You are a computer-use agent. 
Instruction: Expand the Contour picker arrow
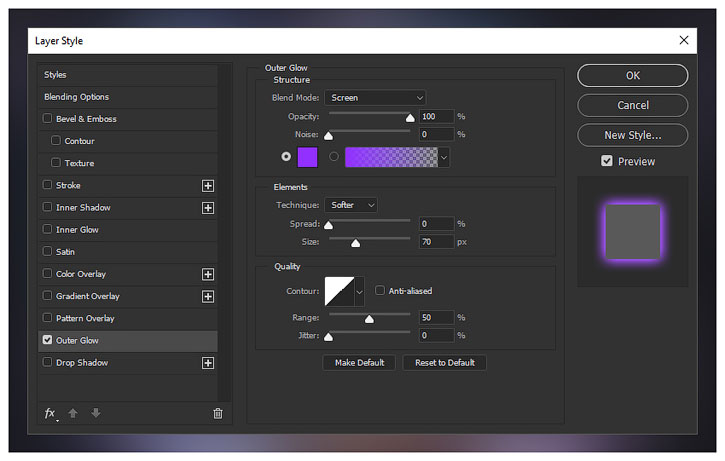pos(359,292)
